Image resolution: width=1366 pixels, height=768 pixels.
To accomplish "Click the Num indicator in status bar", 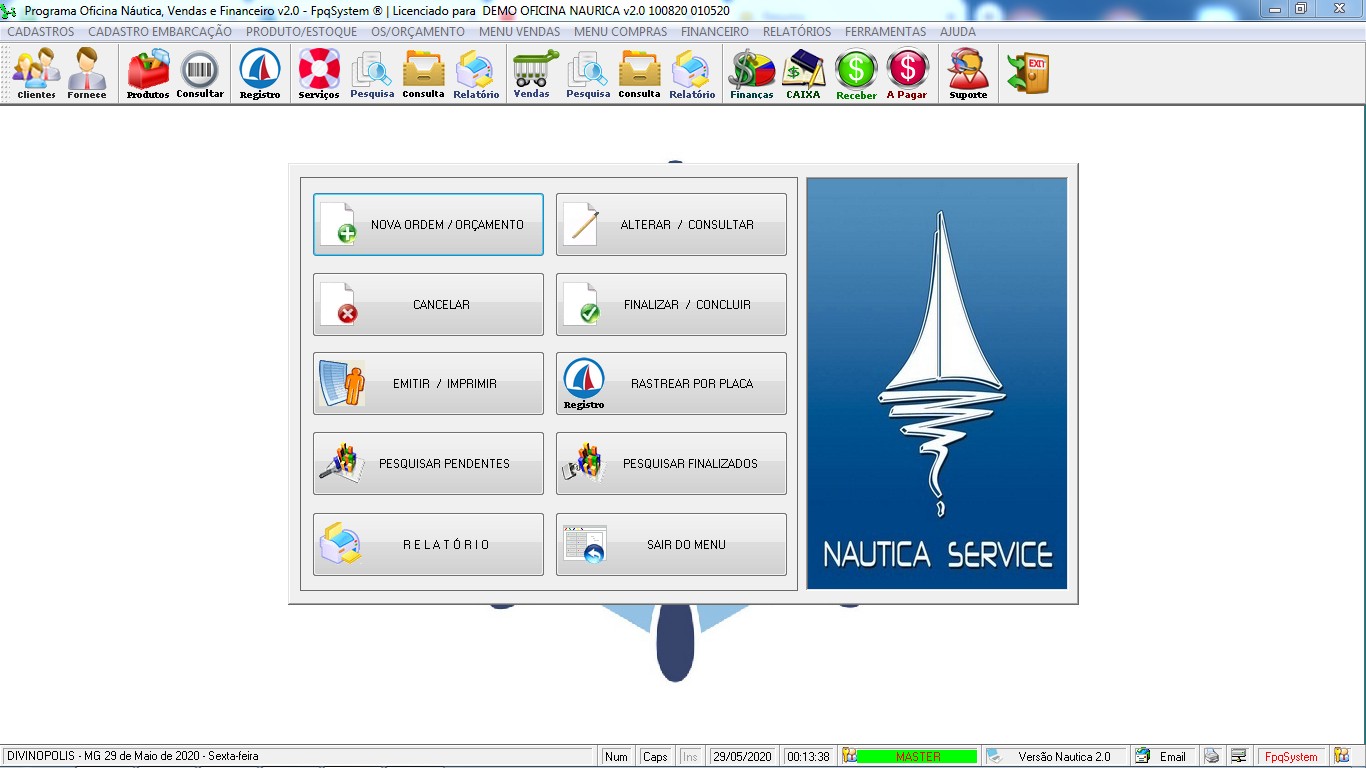I will tap(616, 757).
